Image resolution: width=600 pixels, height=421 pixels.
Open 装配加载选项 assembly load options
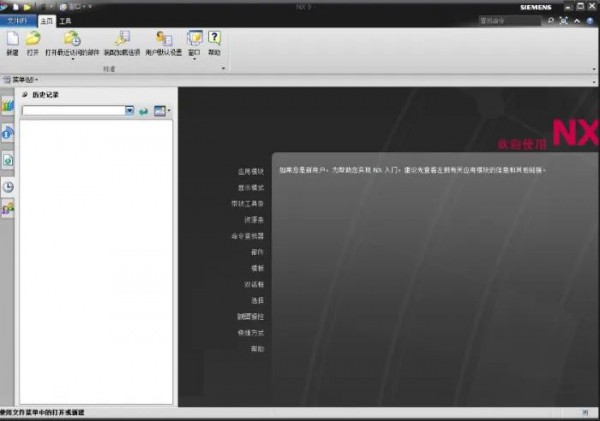[122, 38]
